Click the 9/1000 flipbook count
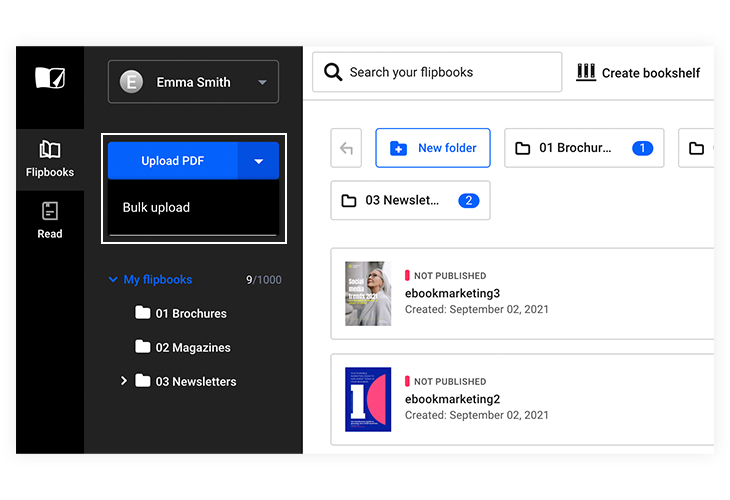The image size is (730, 500). click(264, 280)
